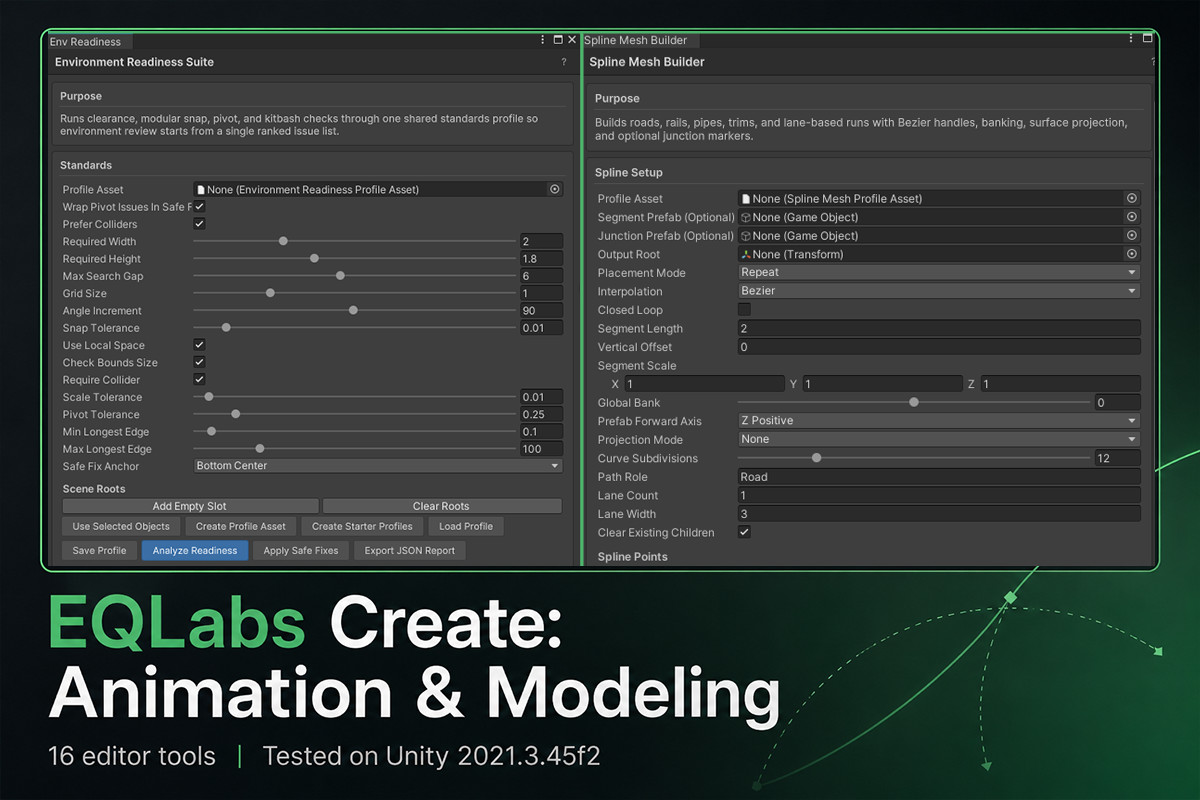The width and height of the screenshot is (1200, 800).
Task: Click the Segment Prefab game object cube icon
Action: point(745,217)
